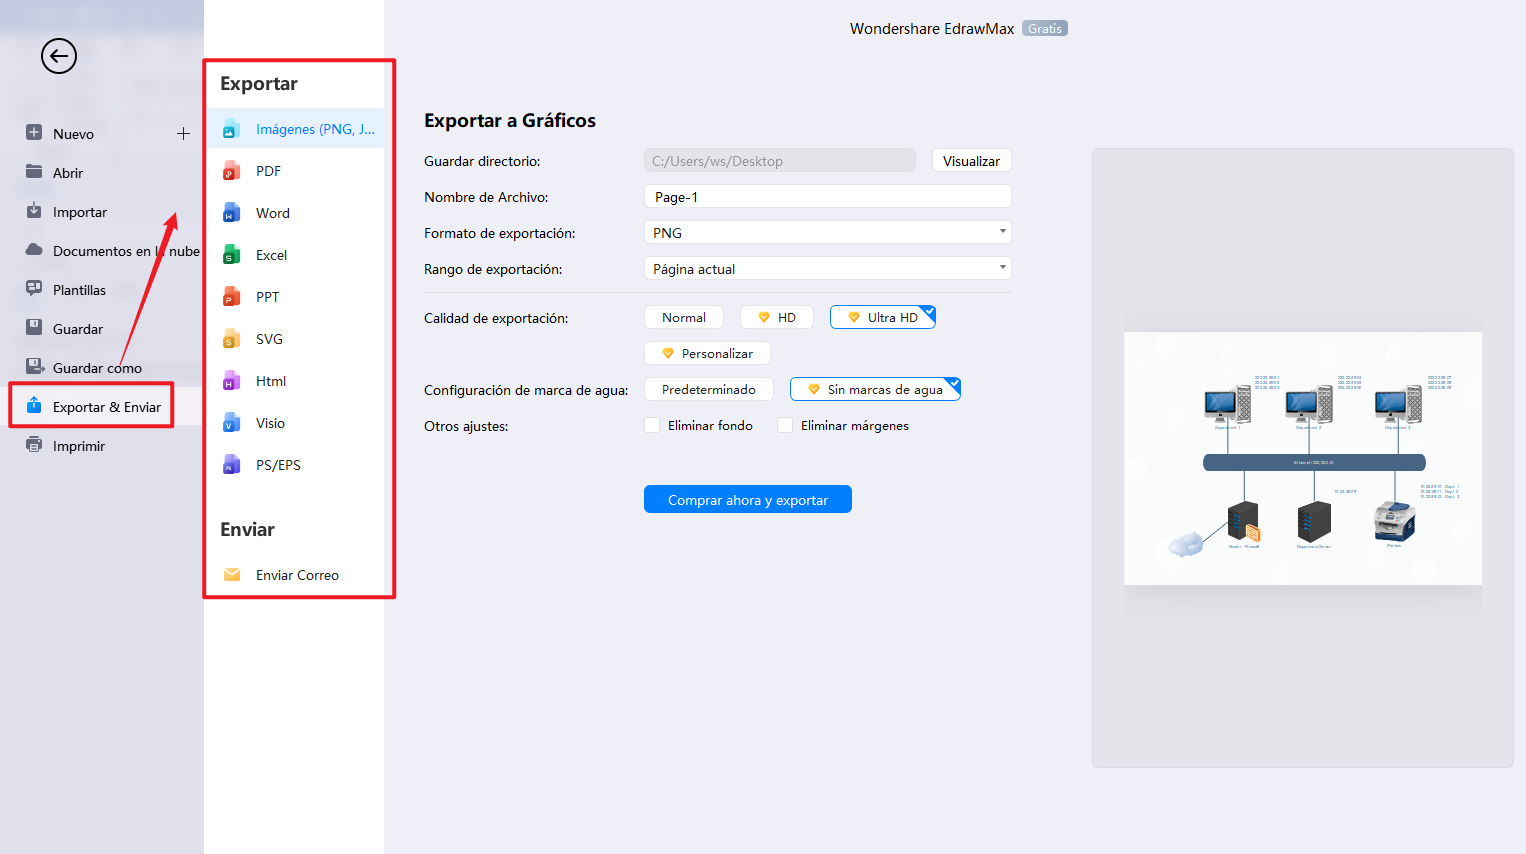Open Word export option

[272, 213]
